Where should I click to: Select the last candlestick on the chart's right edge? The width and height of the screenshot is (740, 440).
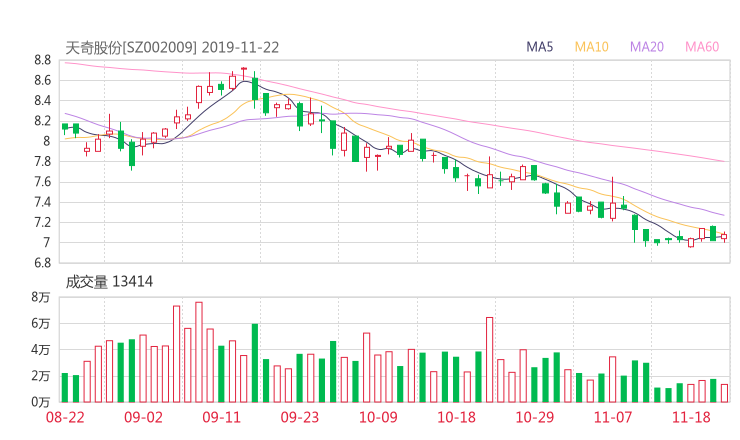tap(724, 237)
